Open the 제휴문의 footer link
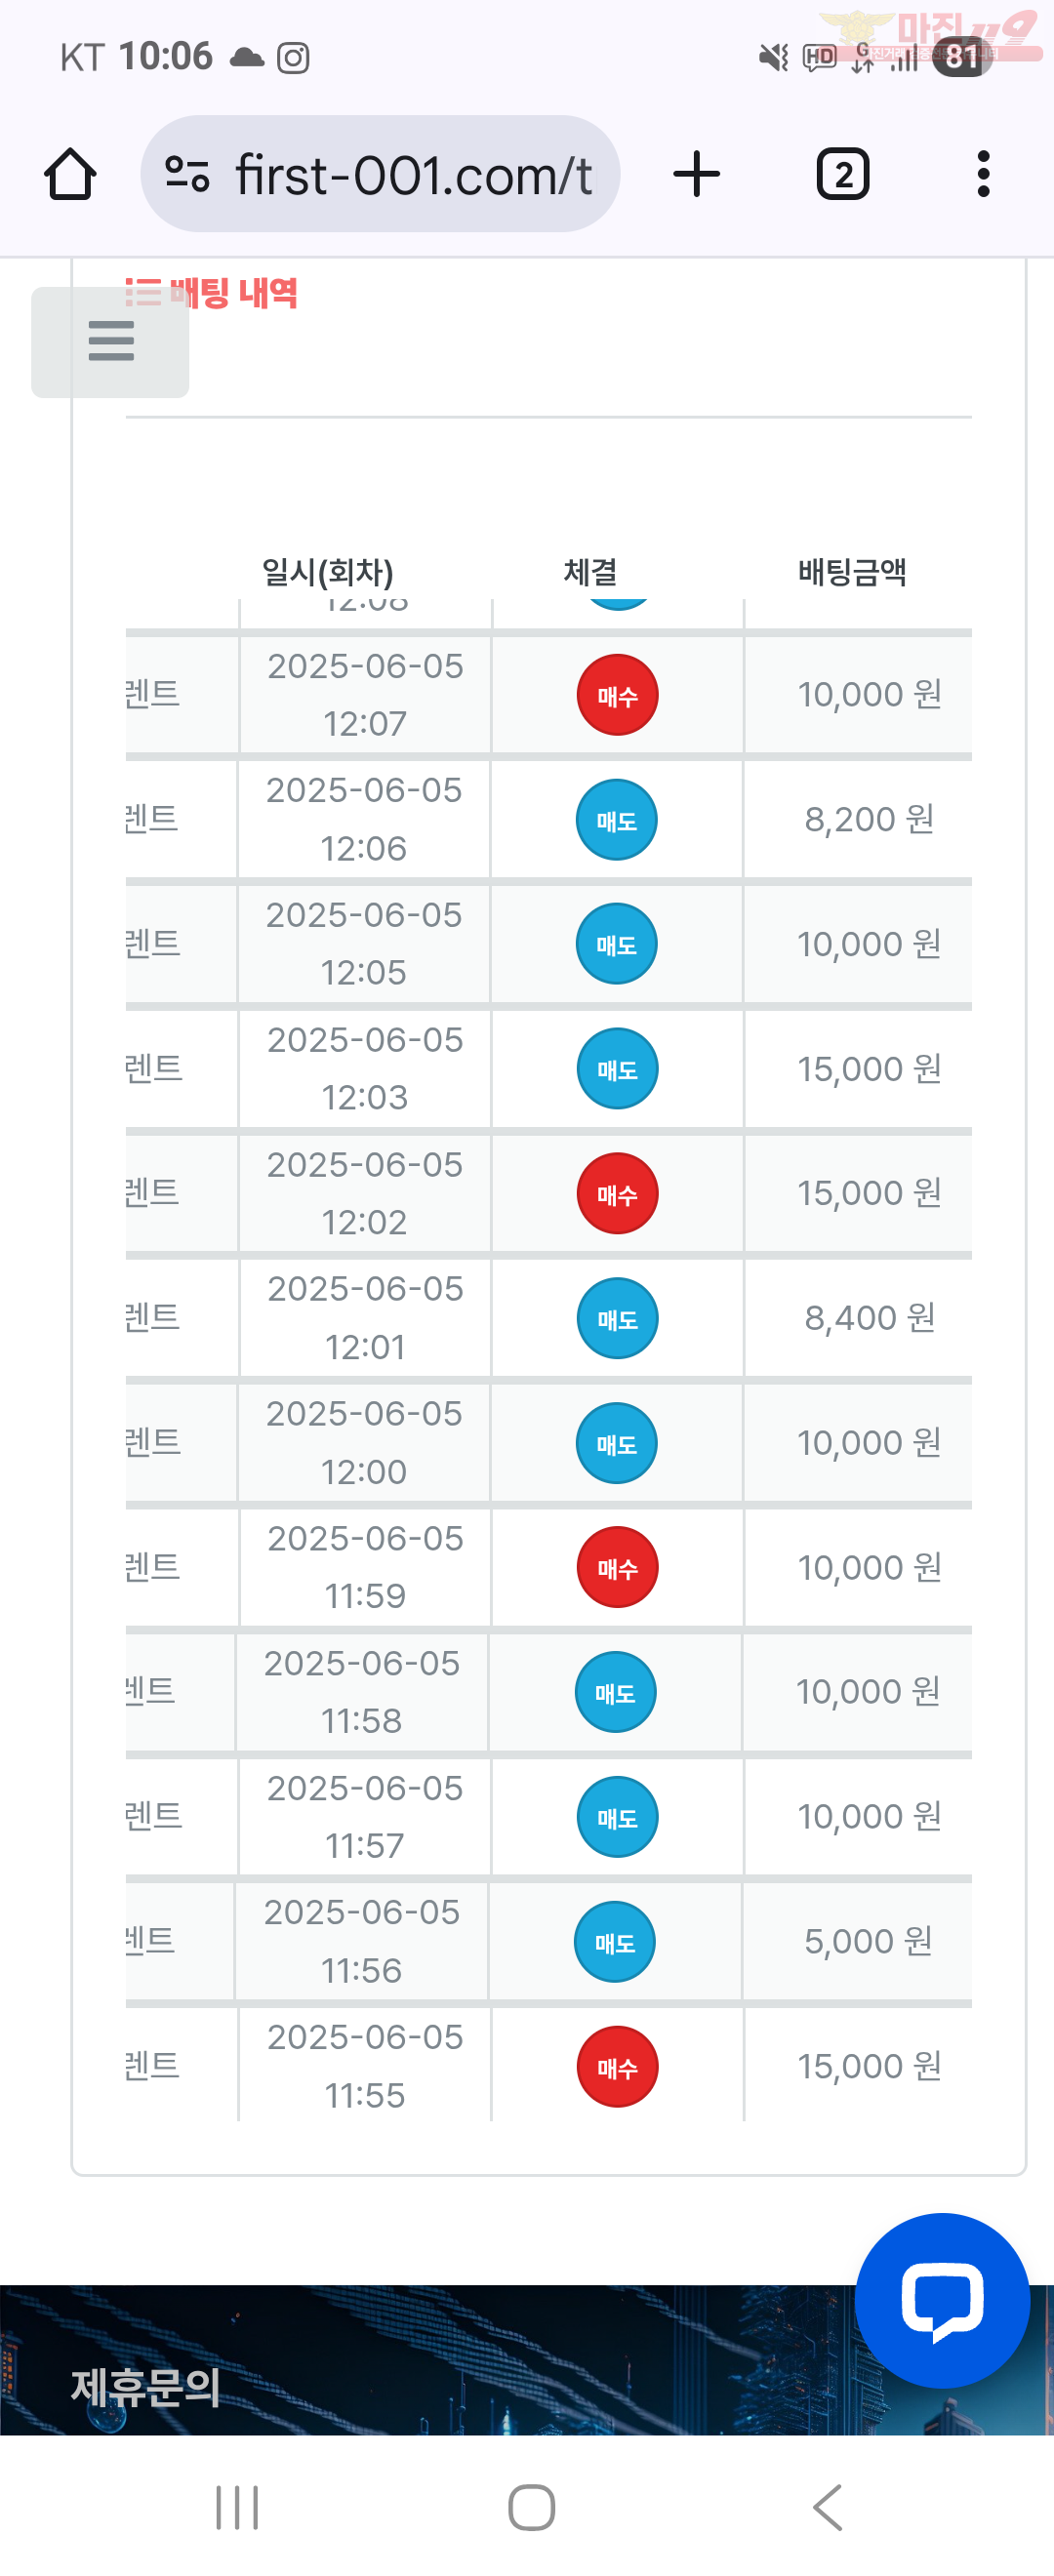This screenshot has width=1054, height=2576. coord(146,2387)
